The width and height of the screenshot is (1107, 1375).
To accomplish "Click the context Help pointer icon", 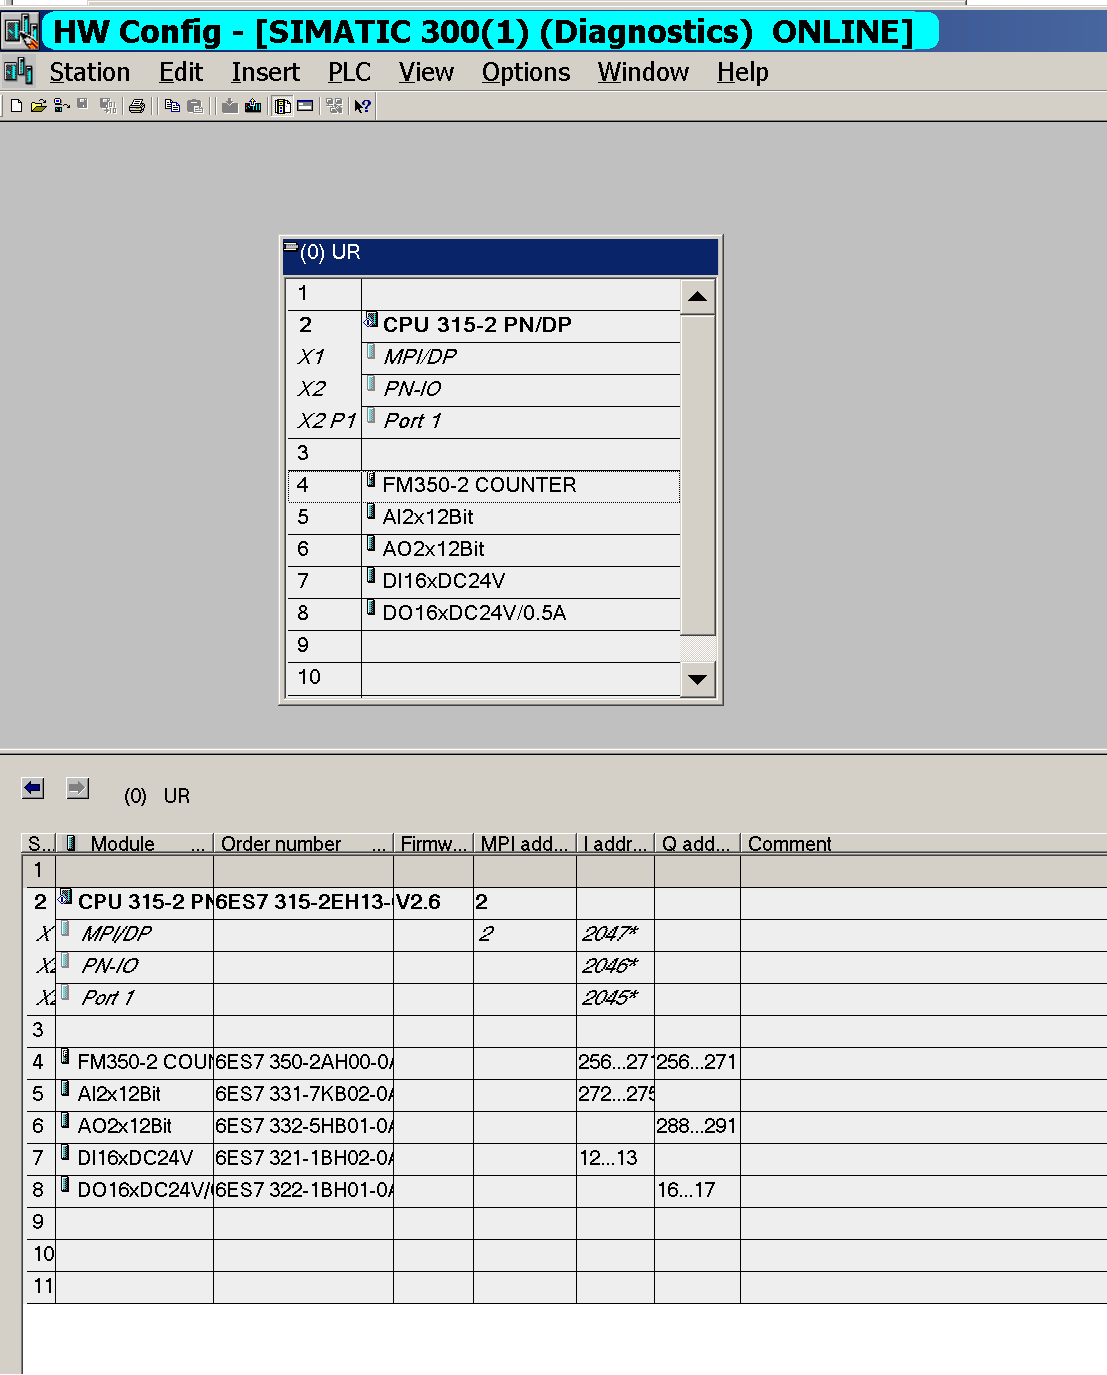I will coord(362,106).
